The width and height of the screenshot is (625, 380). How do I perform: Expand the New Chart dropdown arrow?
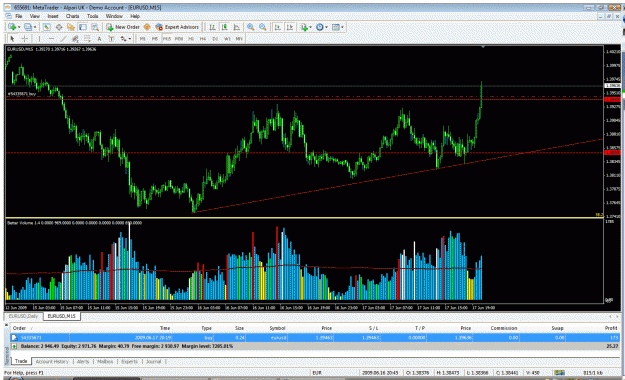pos(19,27)
